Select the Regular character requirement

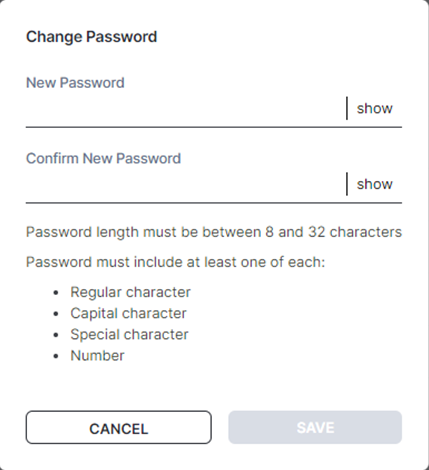tap(130, 292)
